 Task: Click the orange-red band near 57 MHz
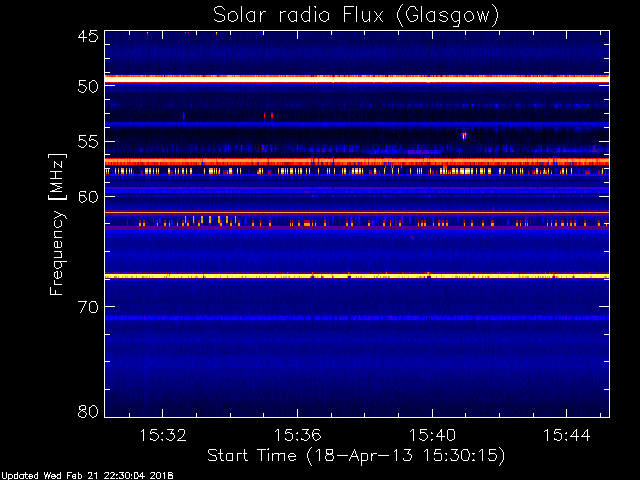[x=357, y=162]
